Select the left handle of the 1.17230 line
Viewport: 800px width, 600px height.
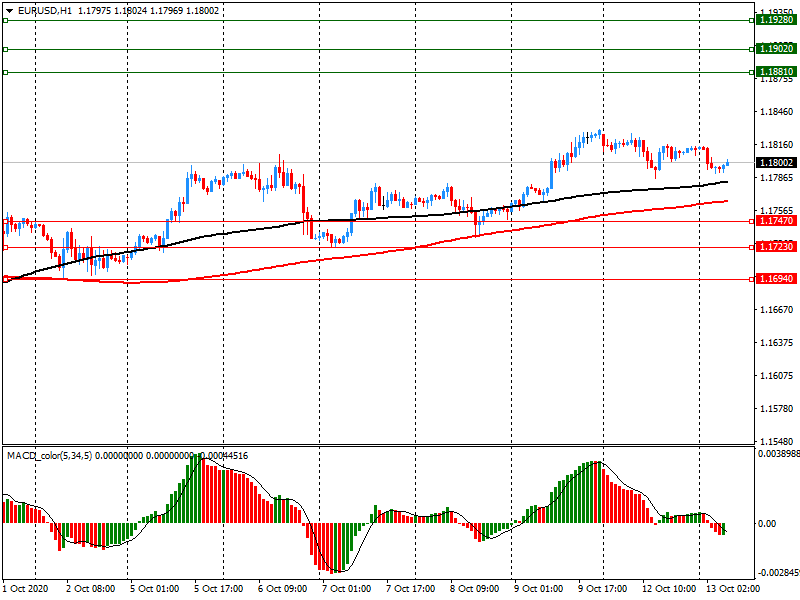(x=5, y=247)
